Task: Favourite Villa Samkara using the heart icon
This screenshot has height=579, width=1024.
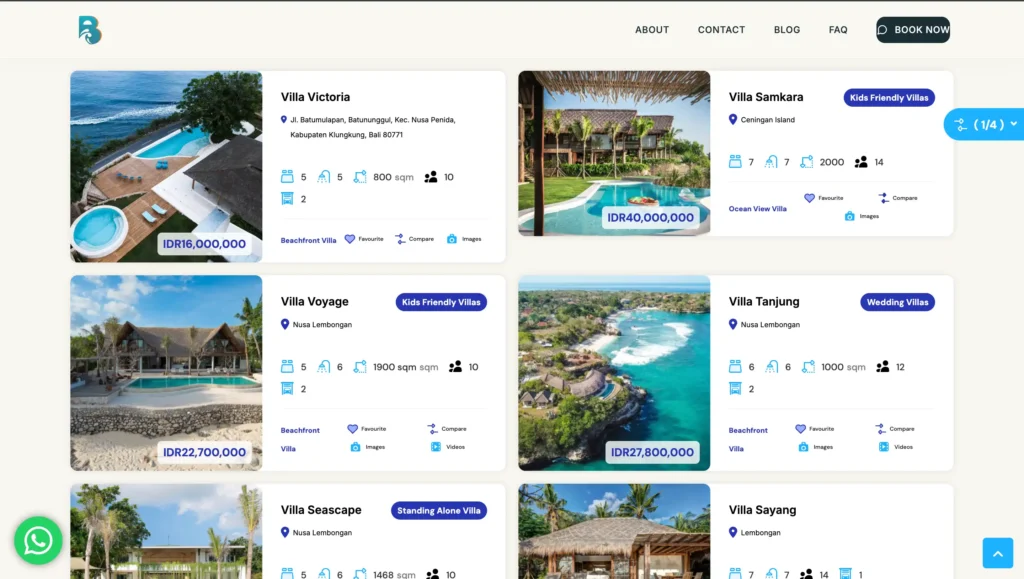Action: coord(809,198)
